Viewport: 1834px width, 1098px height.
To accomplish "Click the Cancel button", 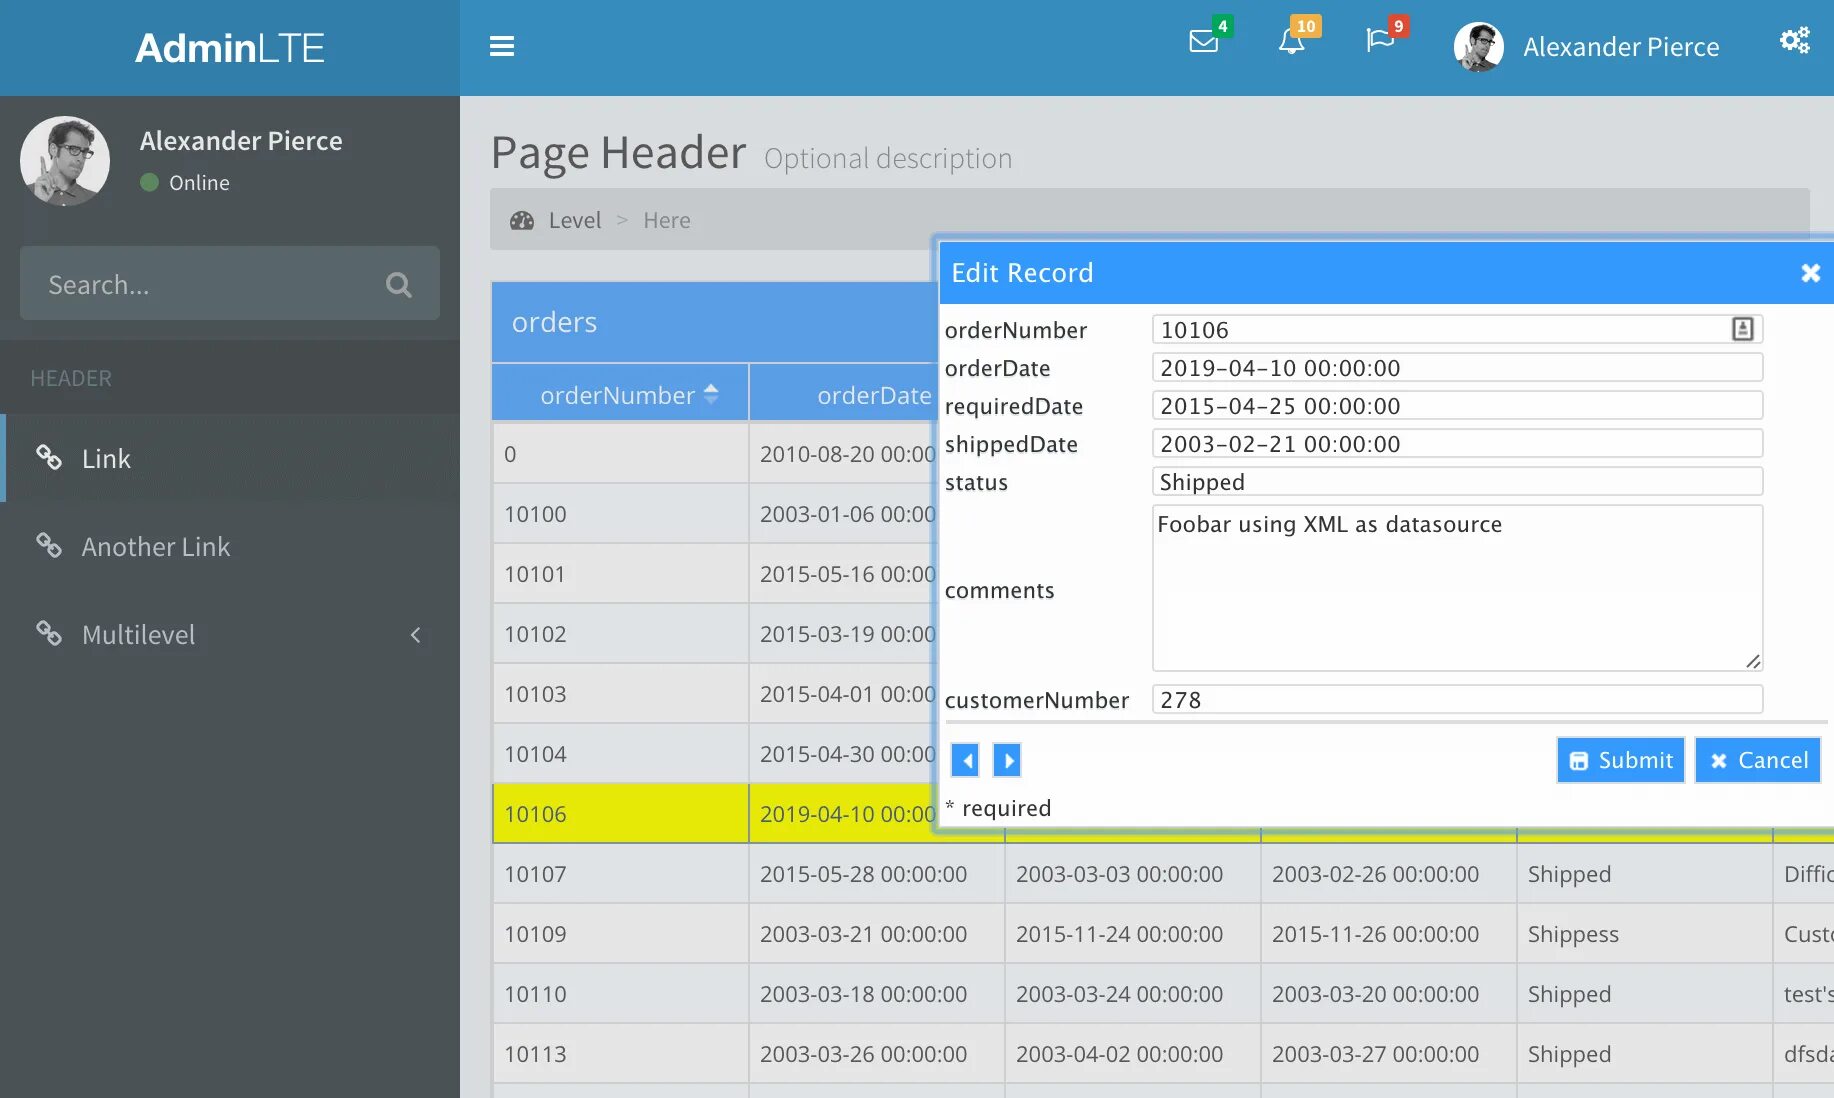I will (x=1757, y=760).
